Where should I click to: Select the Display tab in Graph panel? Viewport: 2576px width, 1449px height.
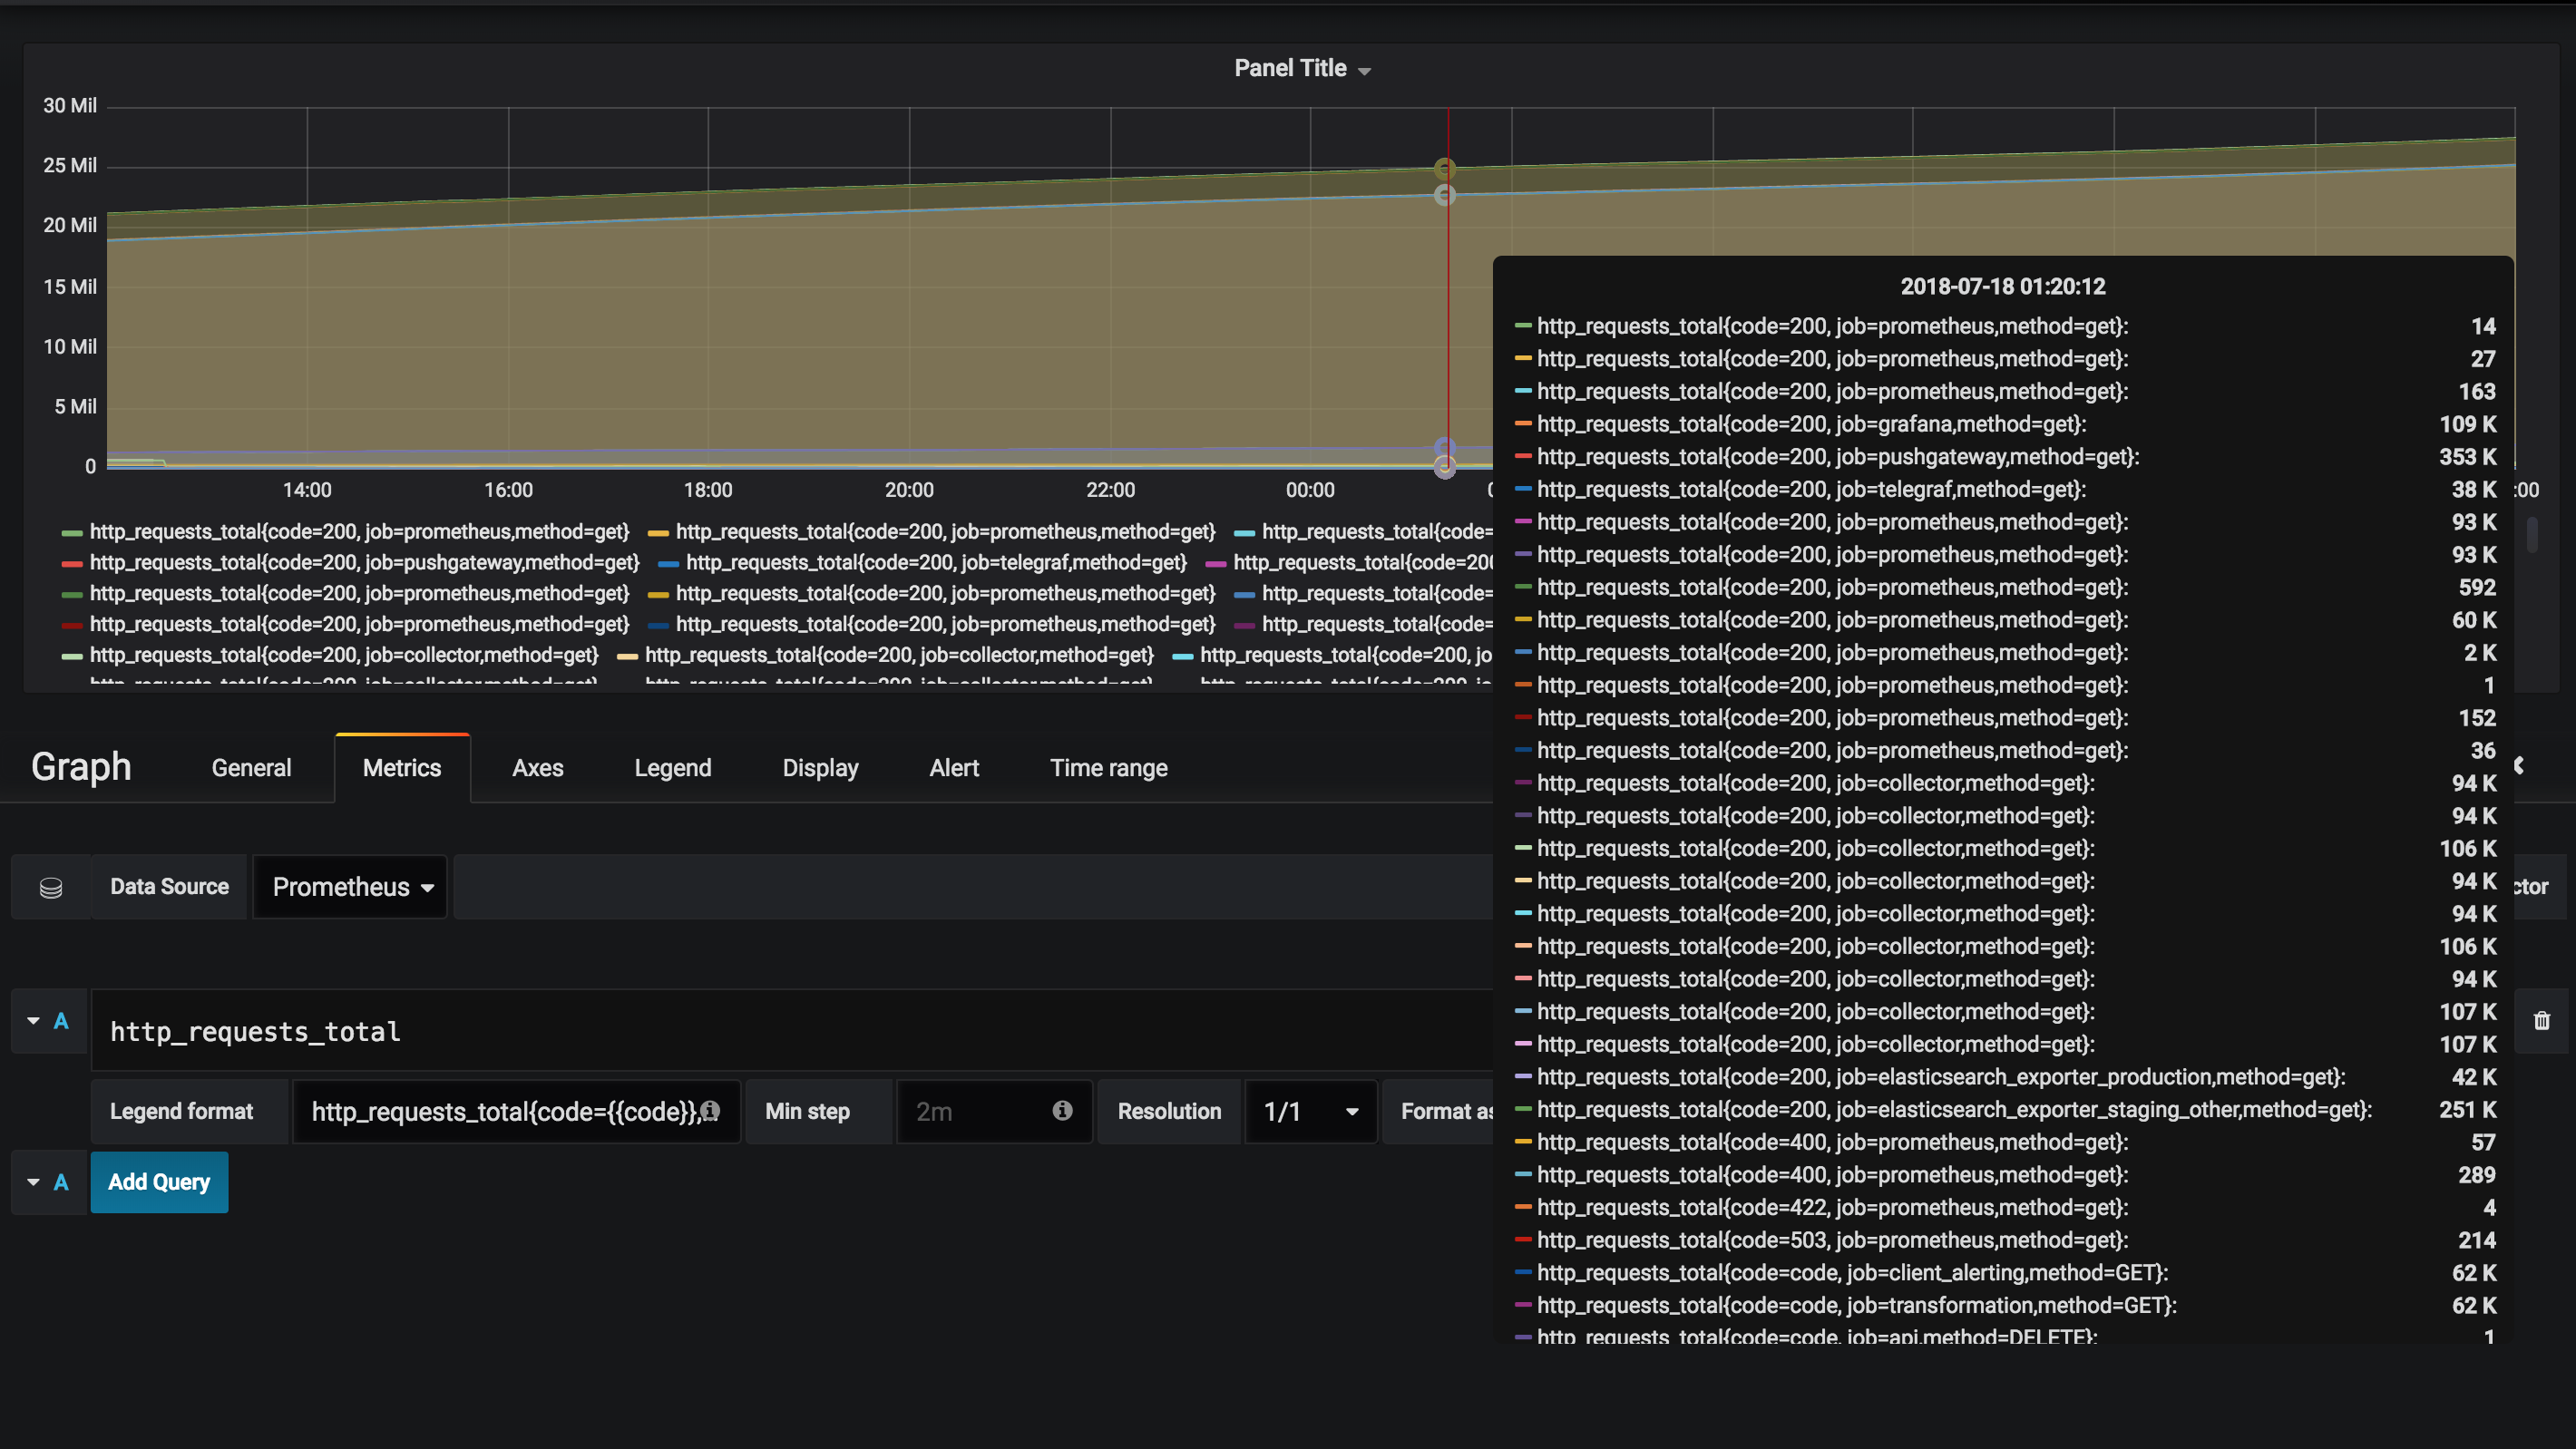pyautogui.click(x=819, y=768)
